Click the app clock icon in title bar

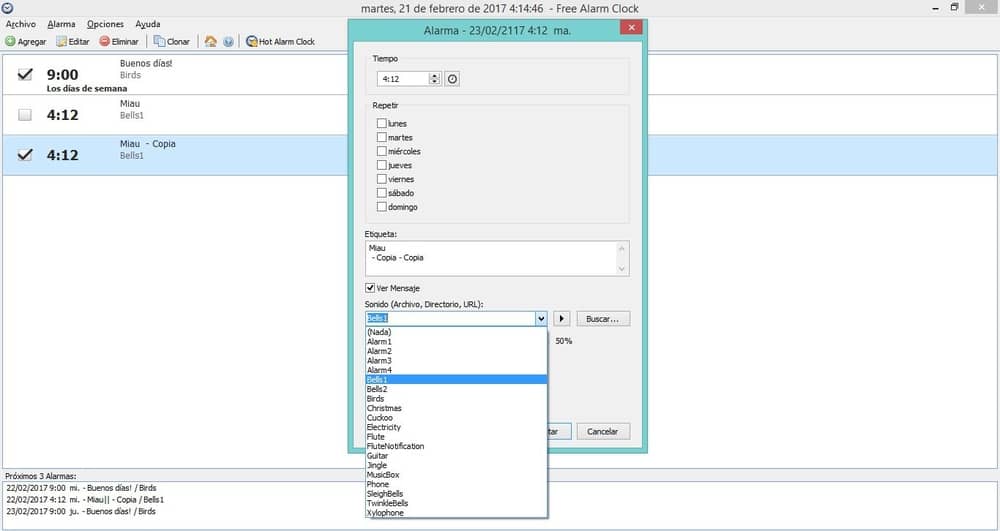pyautogui.click(x=8, y=8)
